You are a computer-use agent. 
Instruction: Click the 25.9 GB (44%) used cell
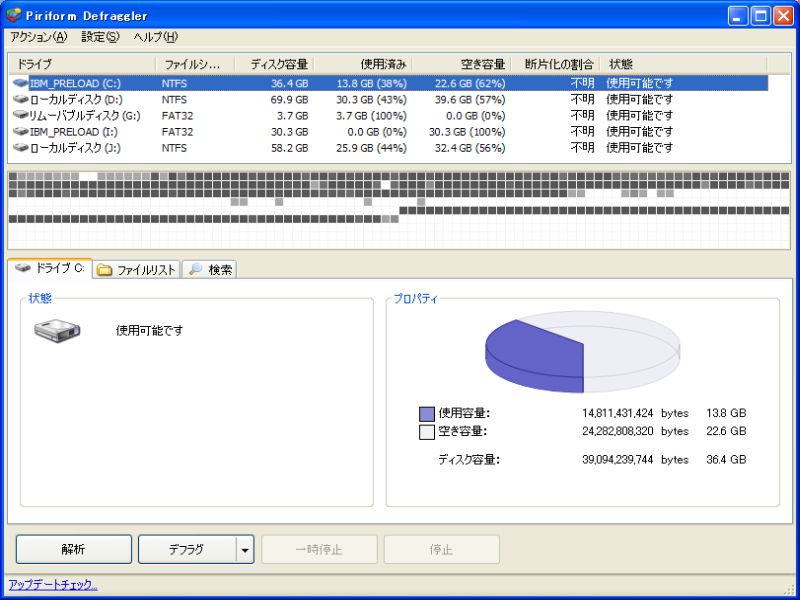click(x=371, y=148)
